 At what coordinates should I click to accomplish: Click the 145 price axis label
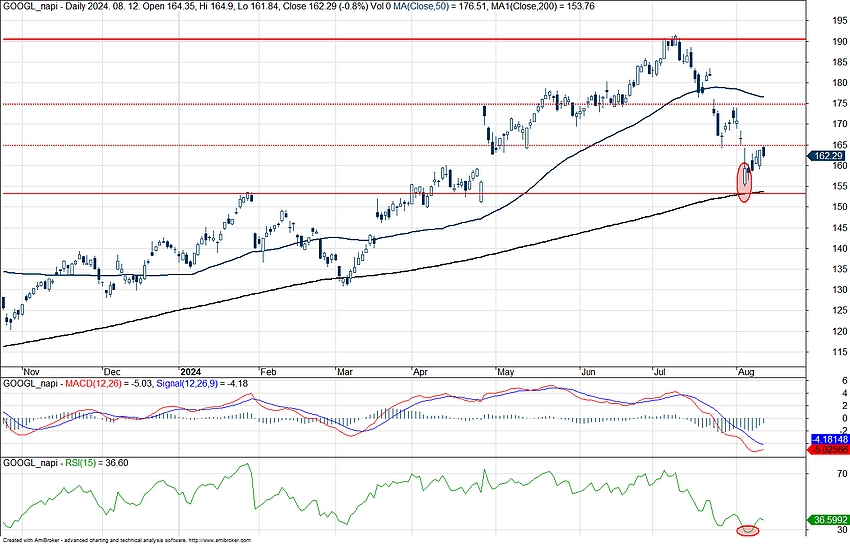click(x=839, y=228)
